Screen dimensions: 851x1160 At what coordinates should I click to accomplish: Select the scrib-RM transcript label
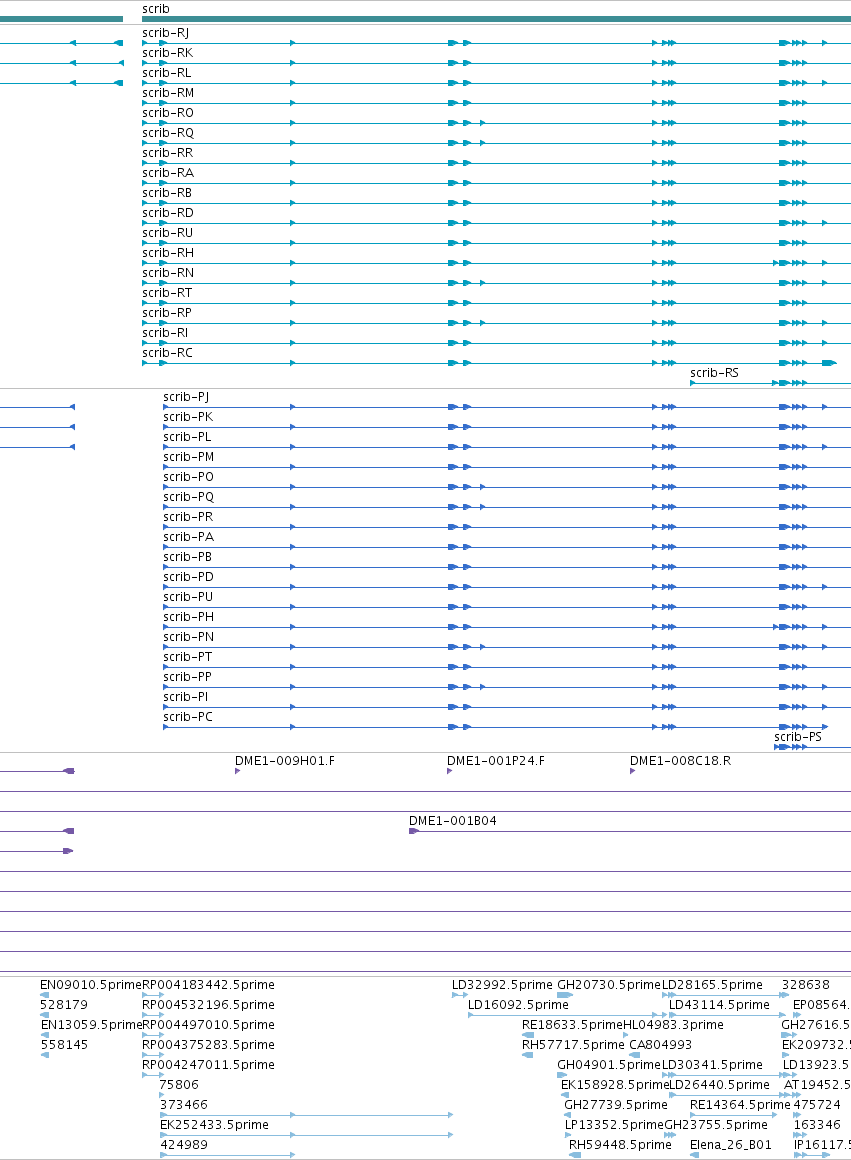click(x=168, y=92)
